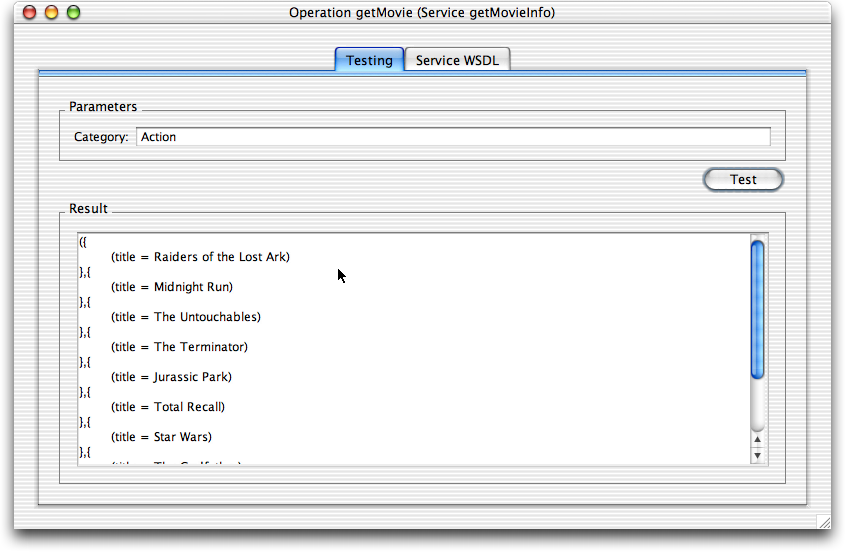Click the 'Jurassic Park' title line

pyautogui.click(x=171, y=377)
